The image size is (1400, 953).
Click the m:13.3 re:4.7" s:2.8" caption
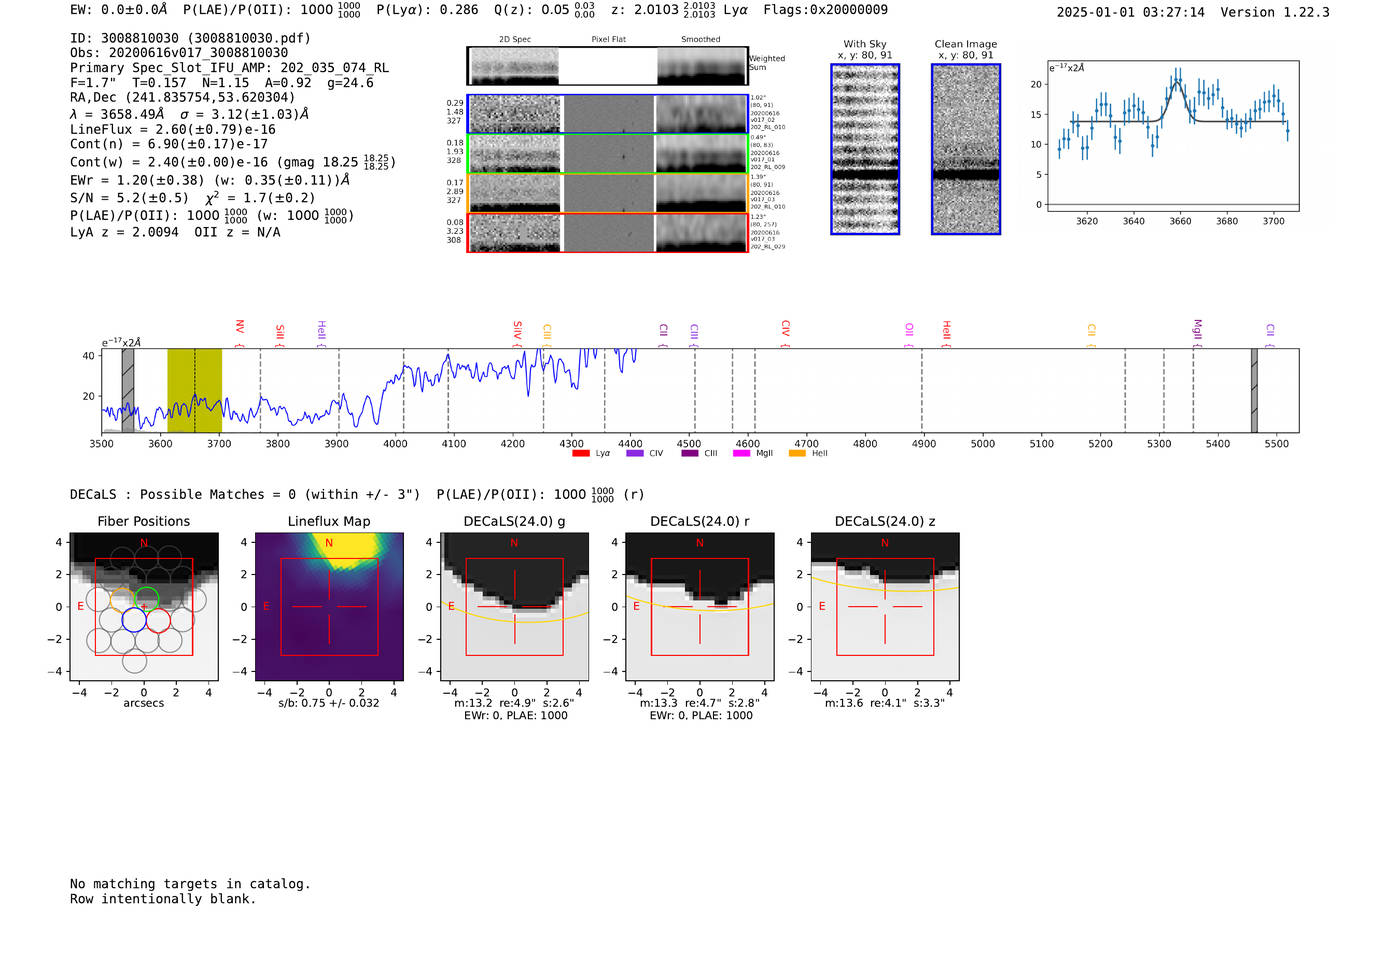[700, 703]
